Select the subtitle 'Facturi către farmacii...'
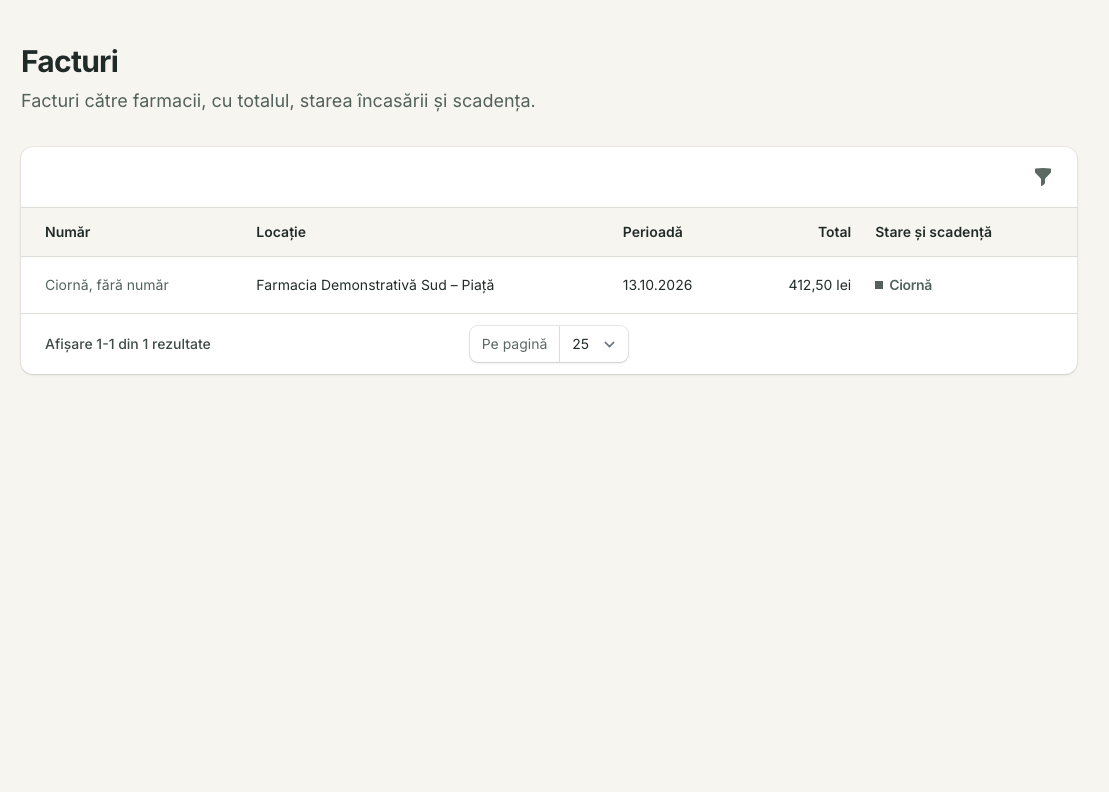Viewport: 1109px width, 792px height. (278, 101)
